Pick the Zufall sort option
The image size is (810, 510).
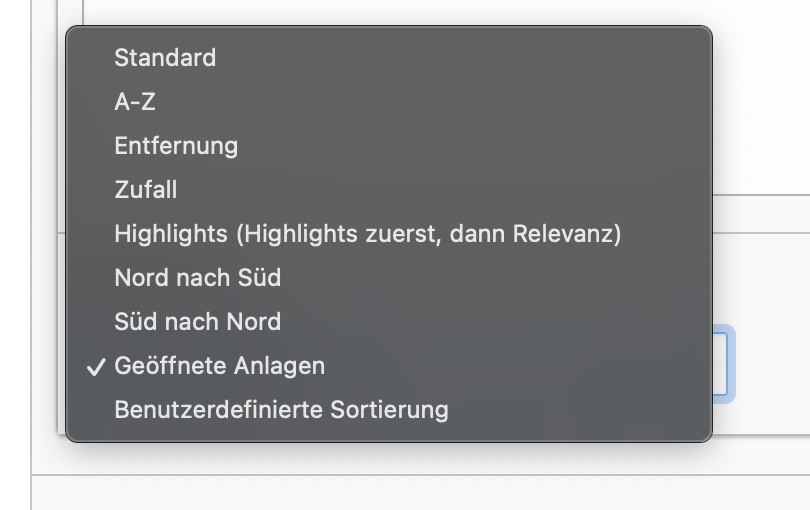pyautogui.click(x=389, y=190)
